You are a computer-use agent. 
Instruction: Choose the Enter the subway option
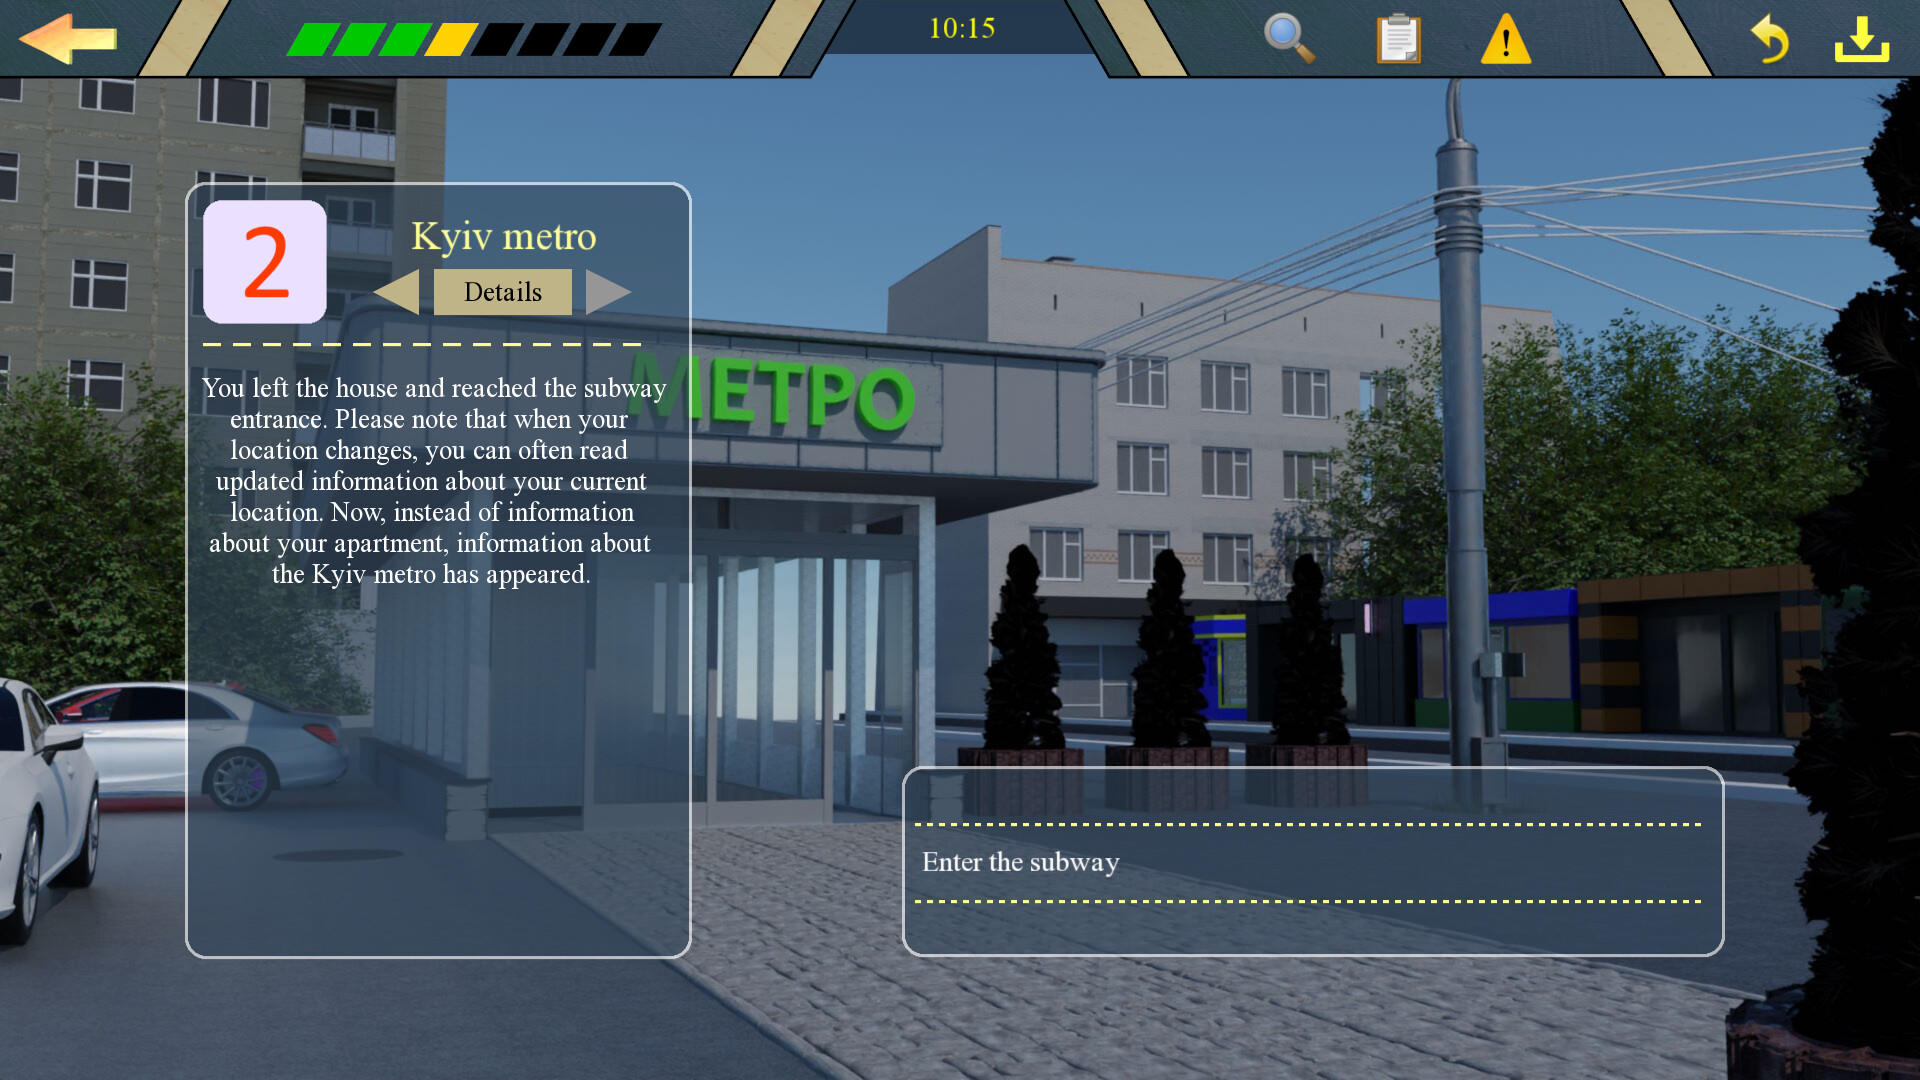click(1020, 862)
